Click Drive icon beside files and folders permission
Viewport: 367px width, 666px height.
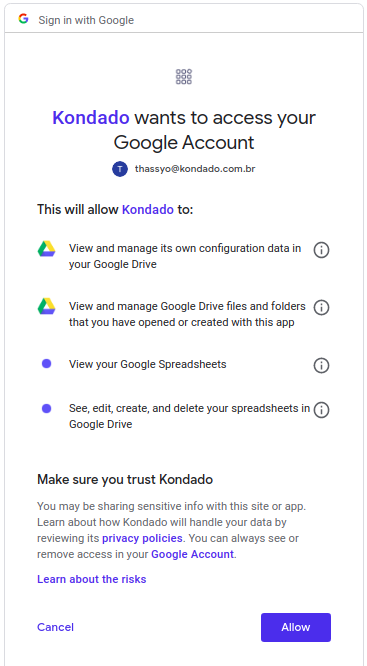(46, 306)
